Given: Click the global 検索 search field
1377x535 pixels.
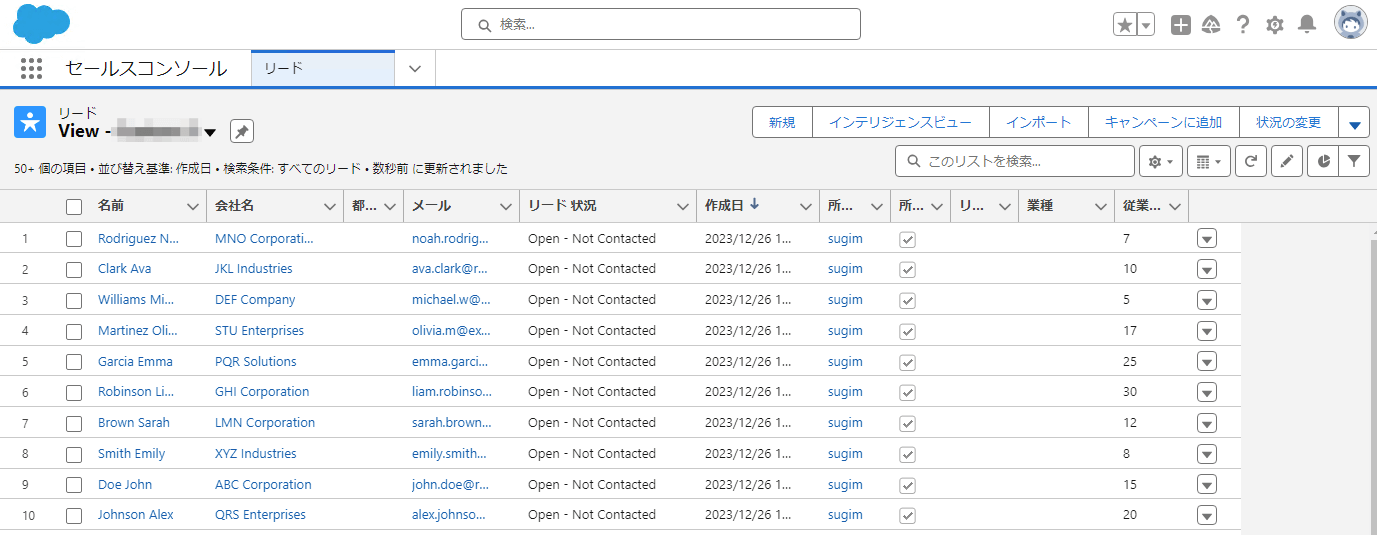Looking at the screenshot, I should coord(660,25).
